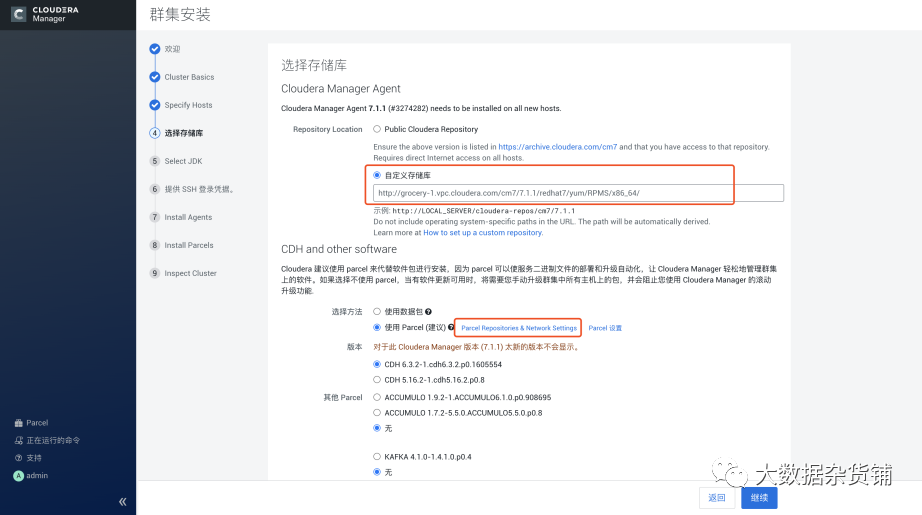Select ACCUMULO 1.9.2-1.ACCUMULO6.1.0 parcel

[x=377, y=397]
